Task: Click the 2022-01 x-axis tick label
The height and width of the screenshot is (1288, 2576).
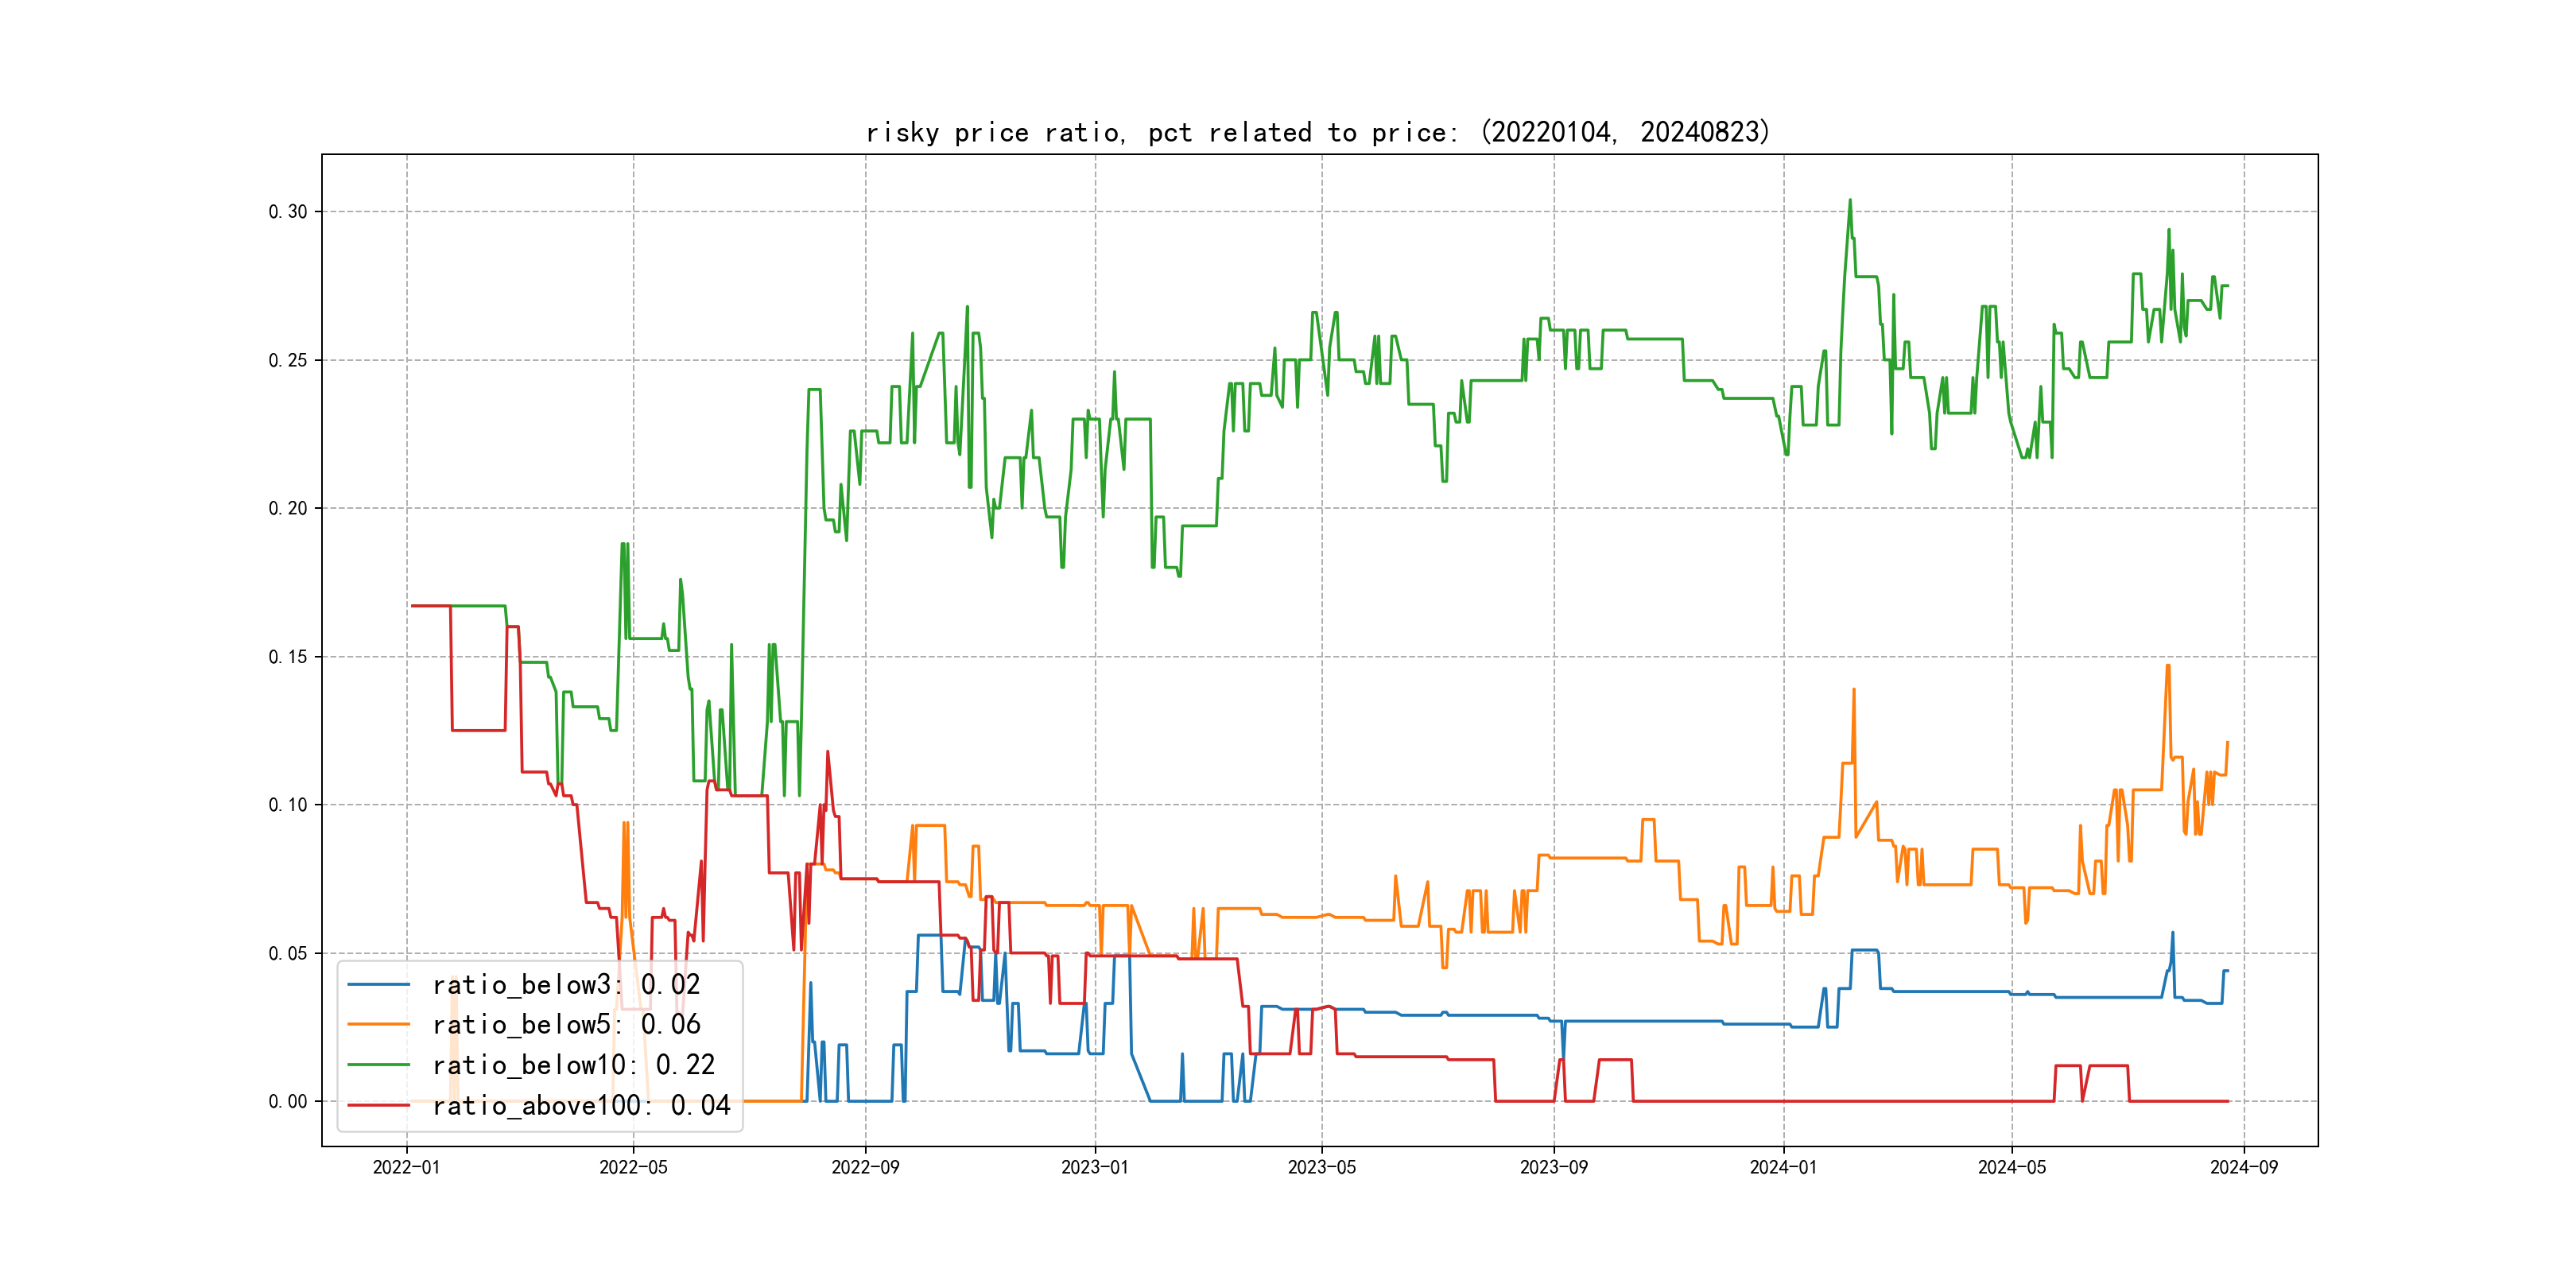Action: (x=406, y=1167)
